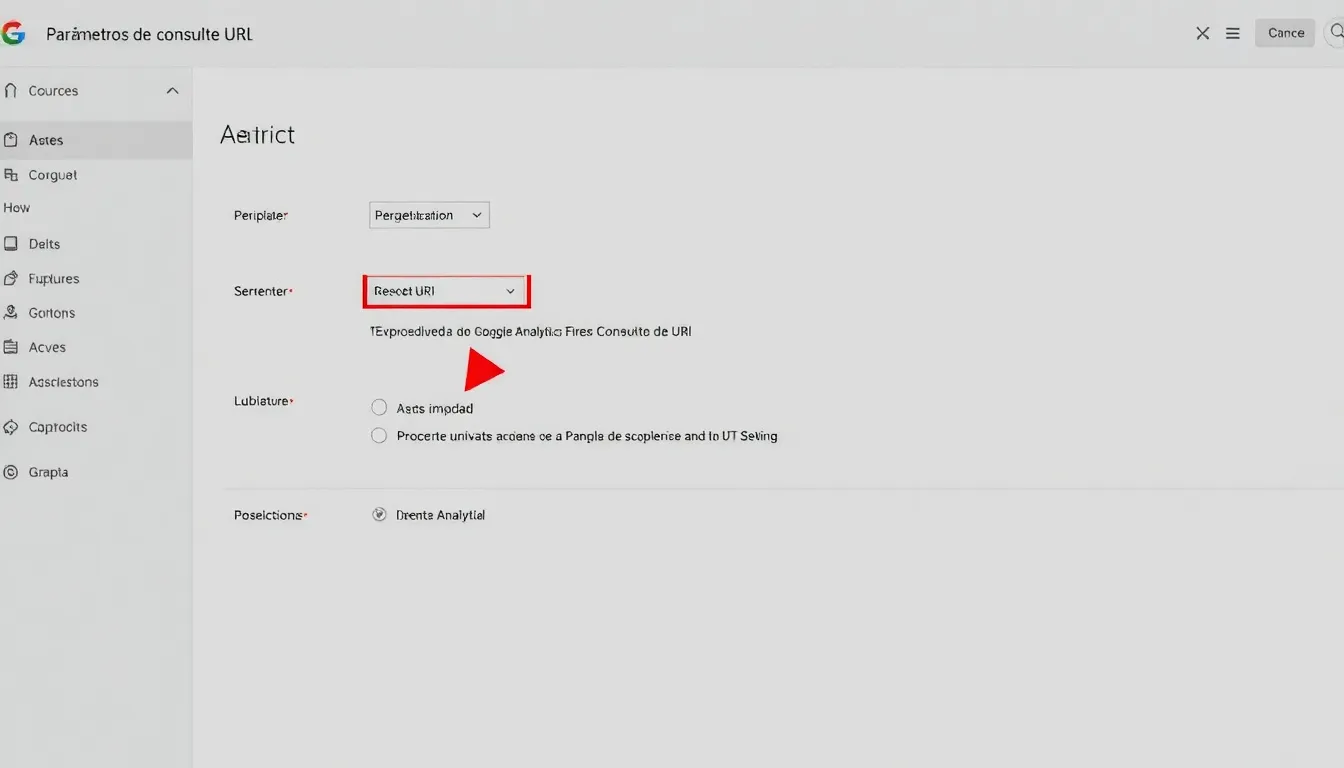Viewport: 1344px width, 768px height.
Task: Click the Cources sidebar icon
Action: pos(11,91)
